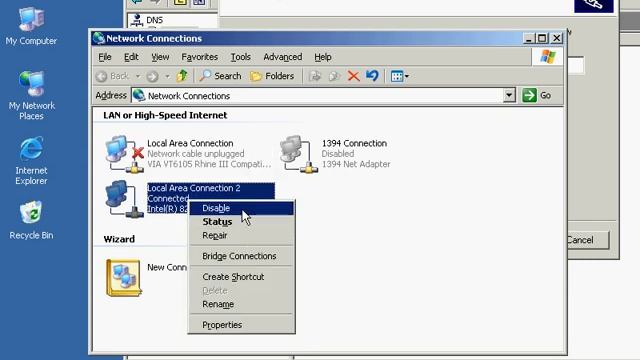This screenshot has height=360, width=640.
Task: Click the 'Wizard' group heading
Action: click(119, 239)
